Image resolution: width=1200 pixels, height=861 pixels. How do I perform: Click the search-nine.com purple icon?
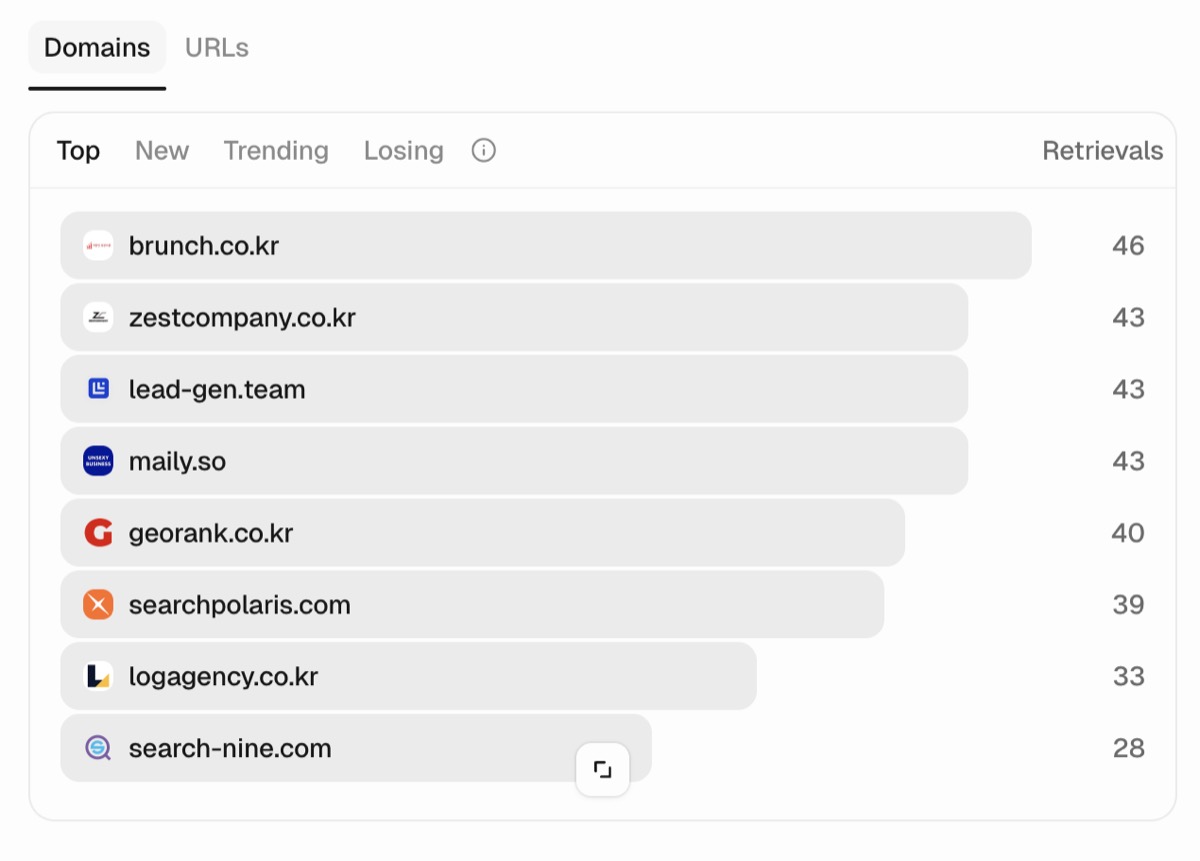click(98, 748)
